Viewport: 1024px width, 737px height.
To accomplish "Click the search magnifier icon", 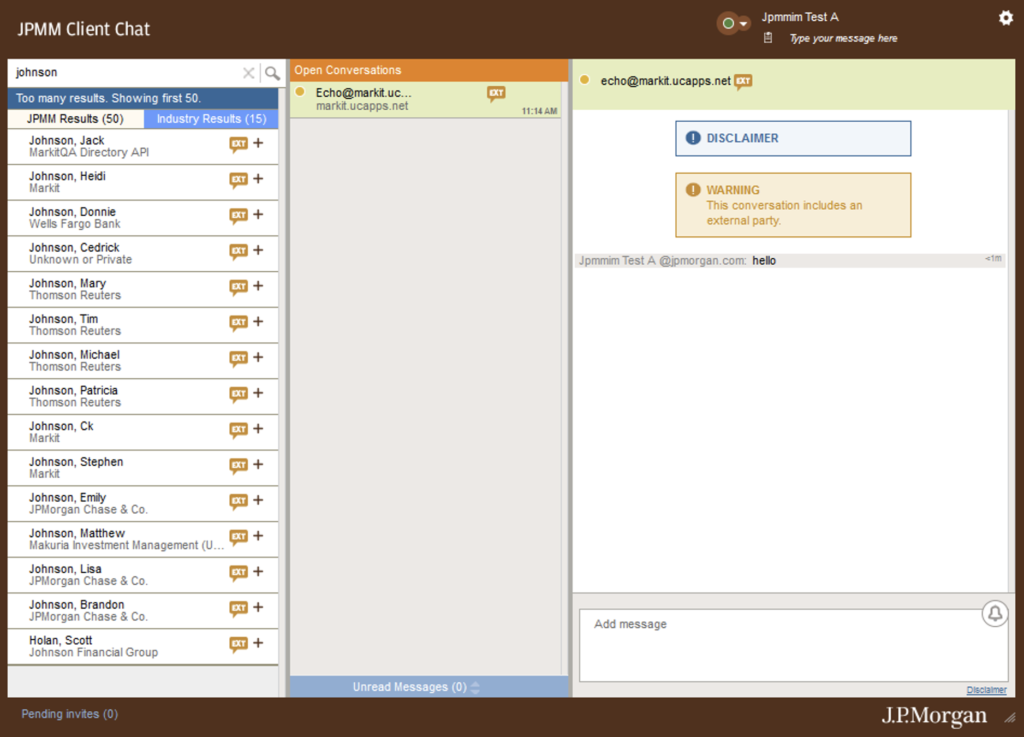I will point(272,73).
